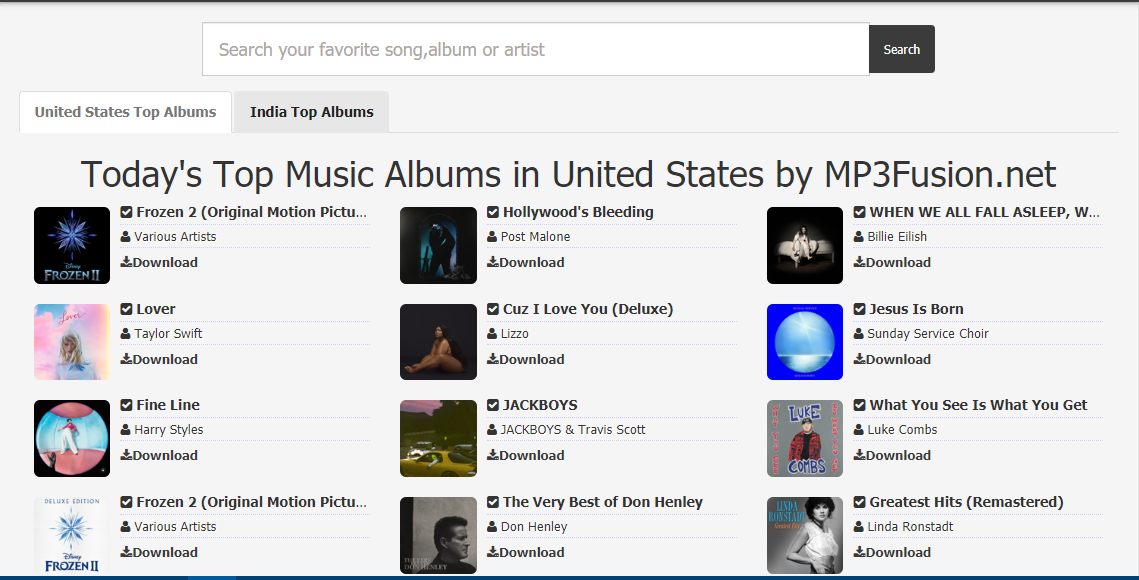Click the check icon beside Jesus Is Born
Image resolution: width=1139 pixels, height=580 pixels.
pyautogui.click(x=860, y=309)
